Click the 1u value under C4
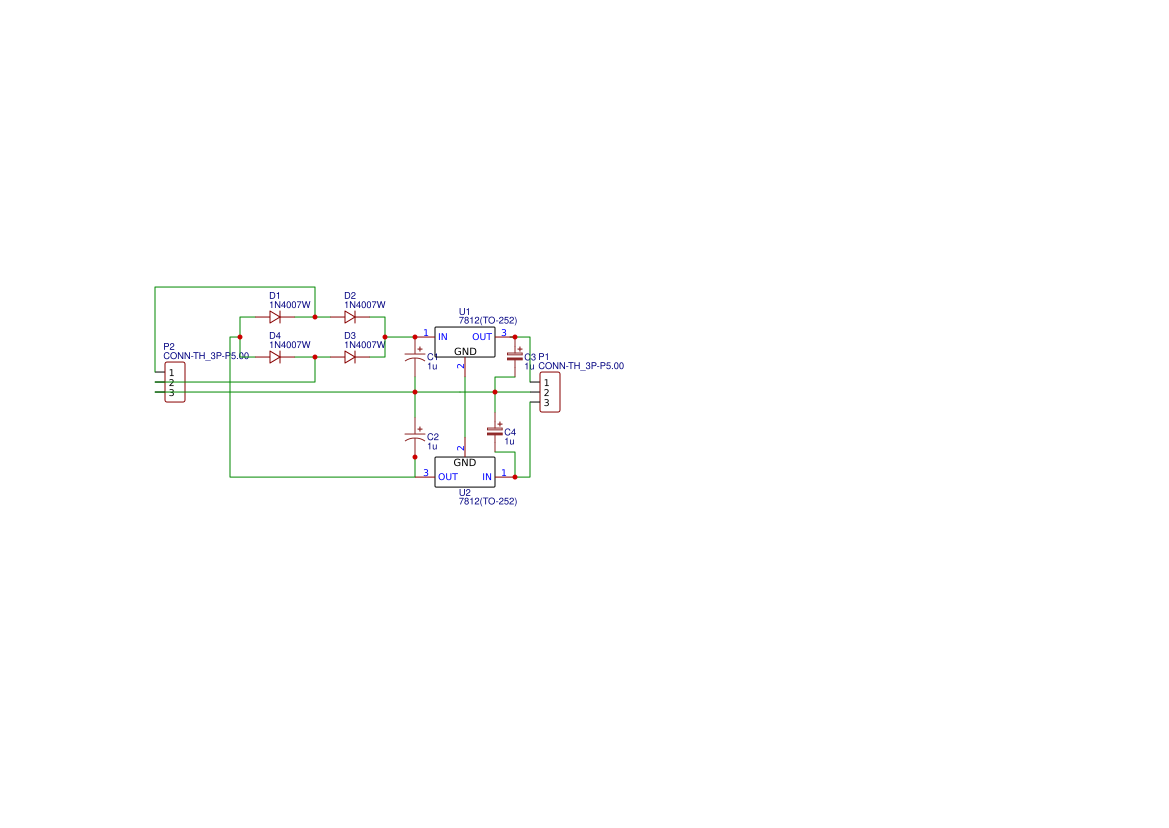 coord(509,442)
